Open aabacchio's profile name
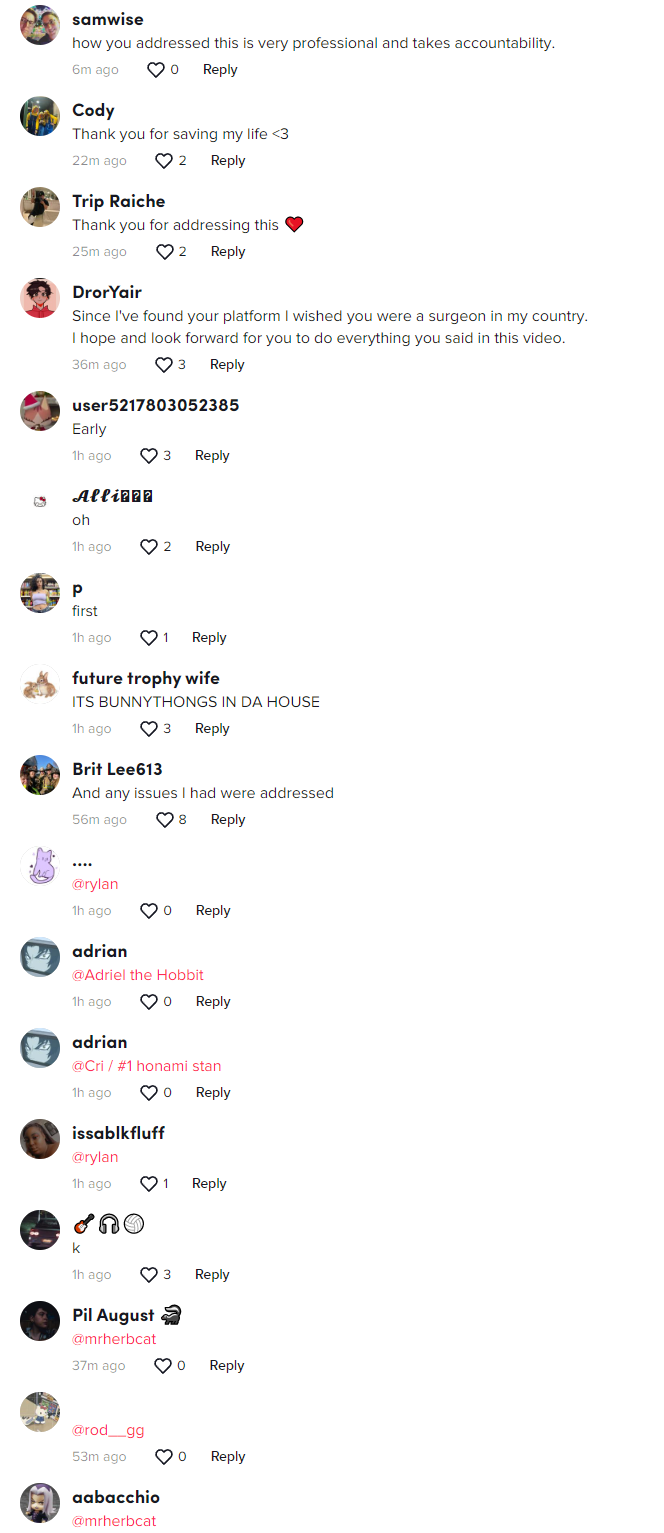The height and width of the screenshot is (1533, 664). click(x=116, y=1497)
